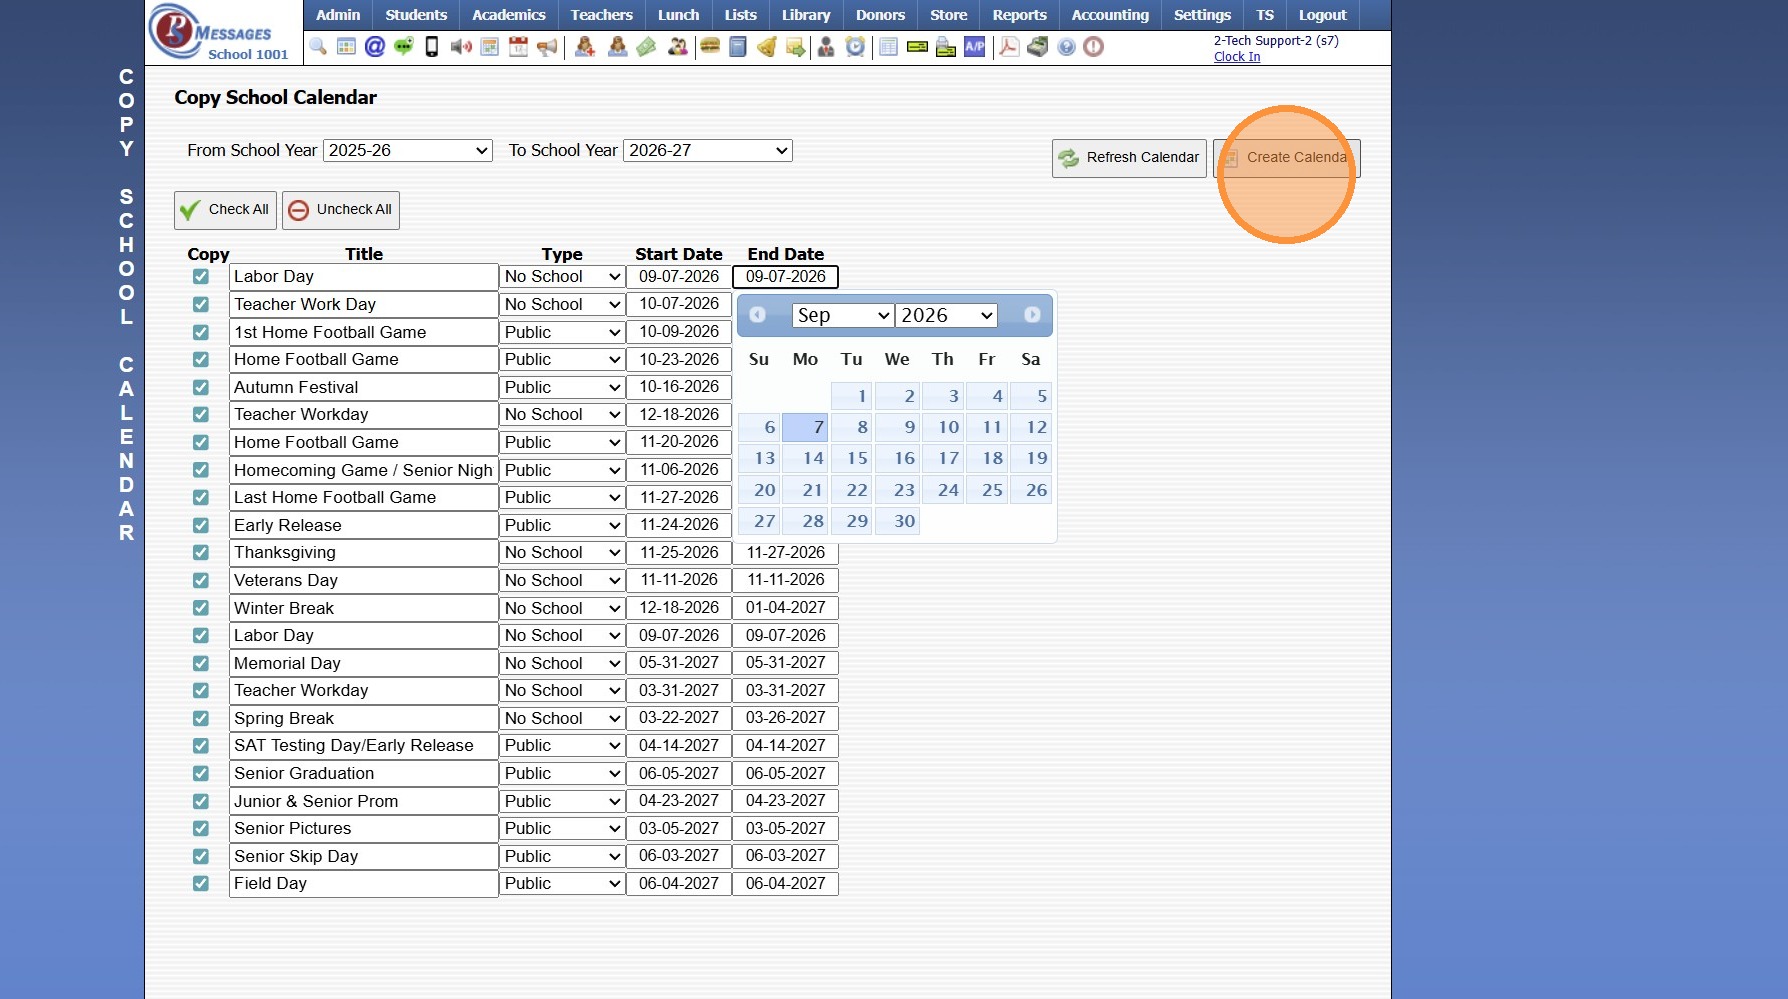Image resolution: width=1788 pixels, height=999 pixels.
Task: Expand Type dropdown for Thanksgiving
Action: (562, 552)
